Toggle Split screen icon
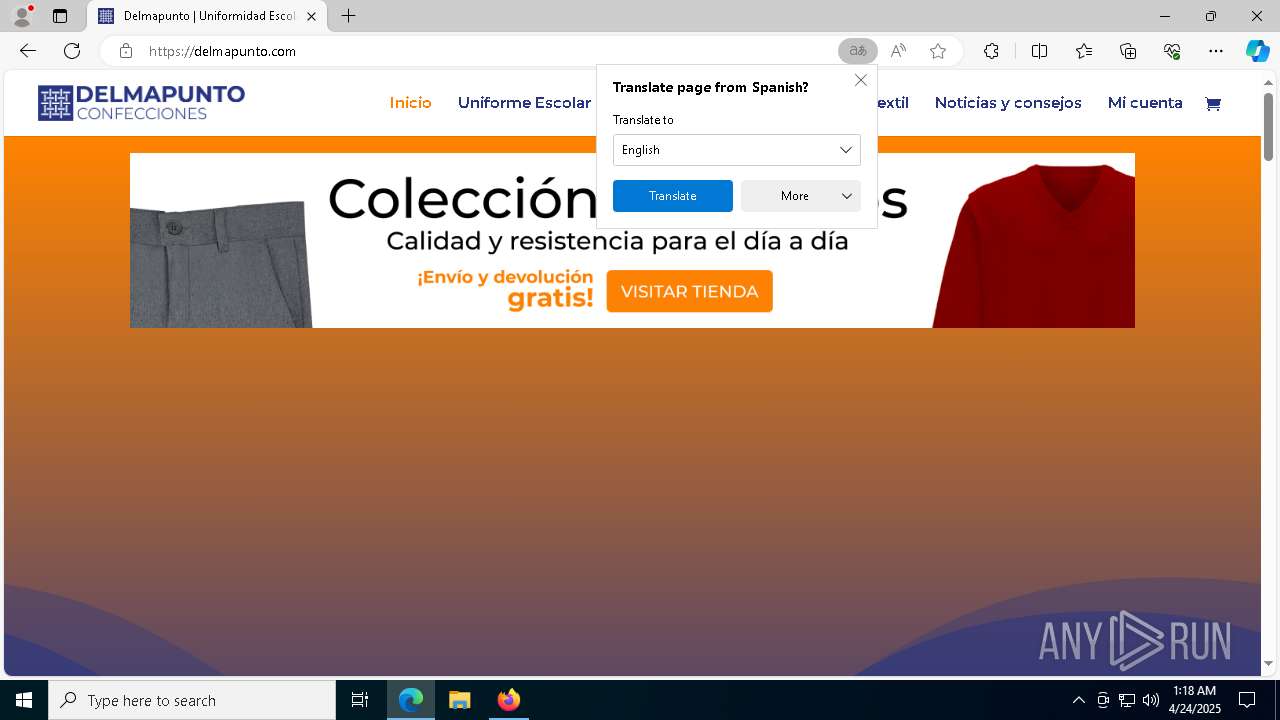 point(1039,51)
